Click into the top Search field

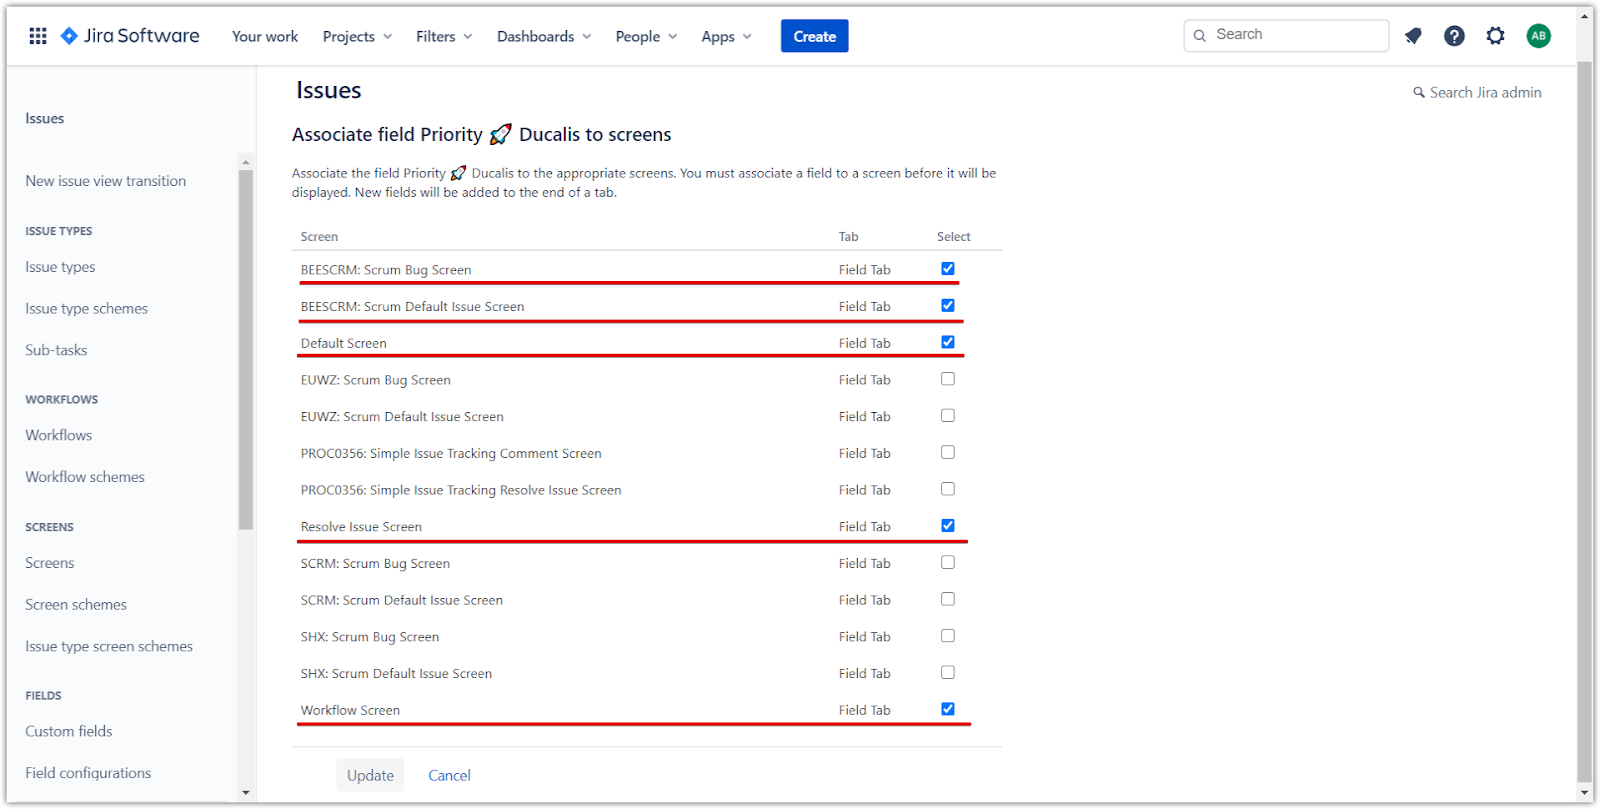click(x=1287, y=35)
